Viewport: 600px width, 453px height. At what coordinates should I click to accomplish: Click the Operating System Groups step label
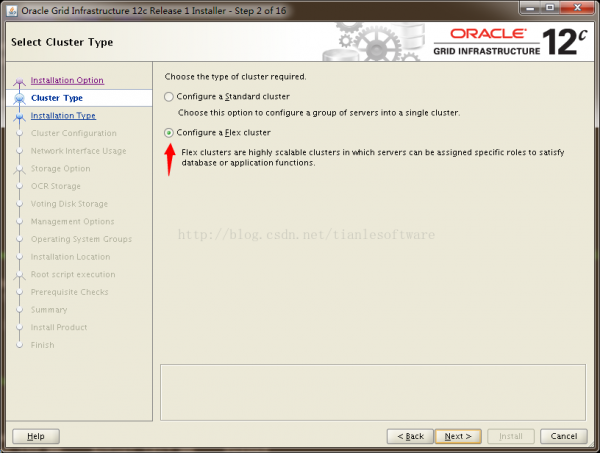[x=81, y=239]
